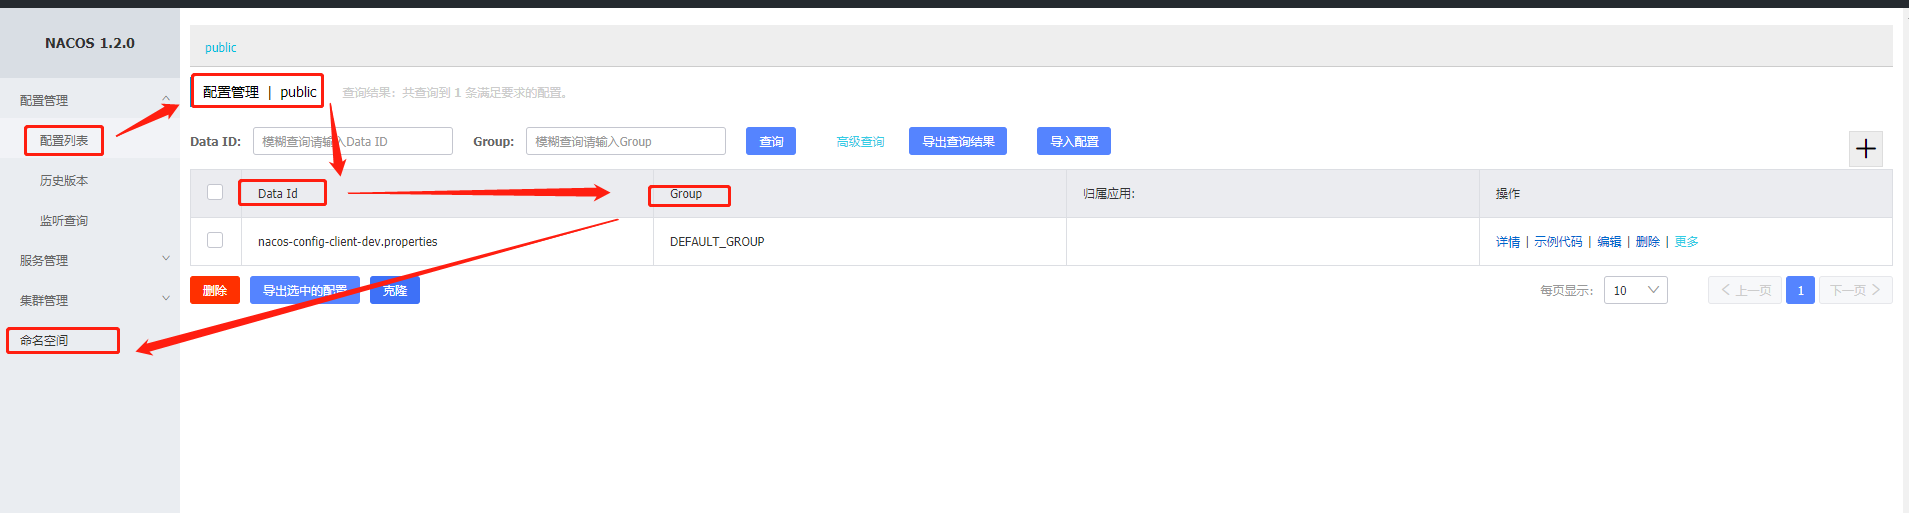The image size is (1909, 513).
Task: Select the 服务管理 sidebar menu
Action: click(x=44, y=261)
